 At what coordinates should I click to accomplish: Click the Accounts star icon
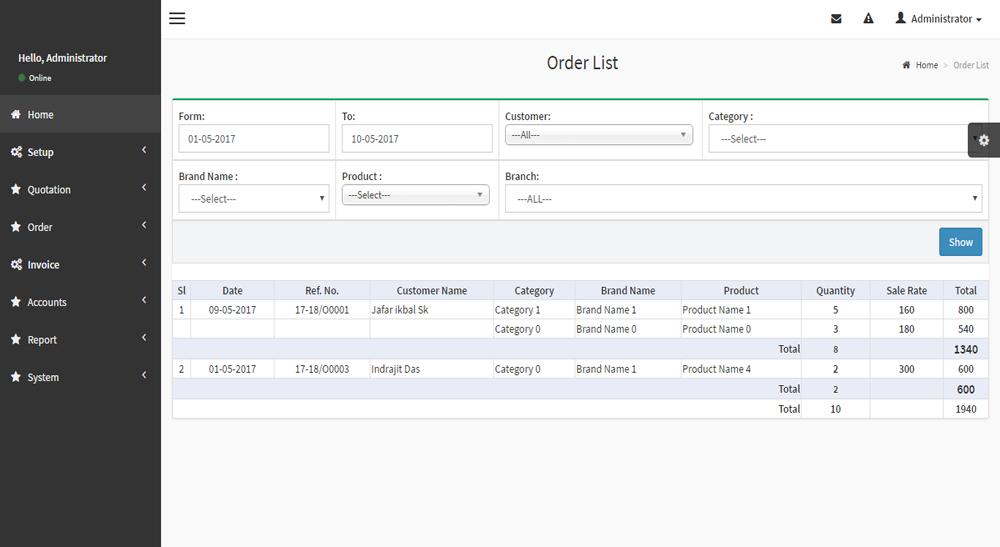pyautogui.click(x=16, y=302)
